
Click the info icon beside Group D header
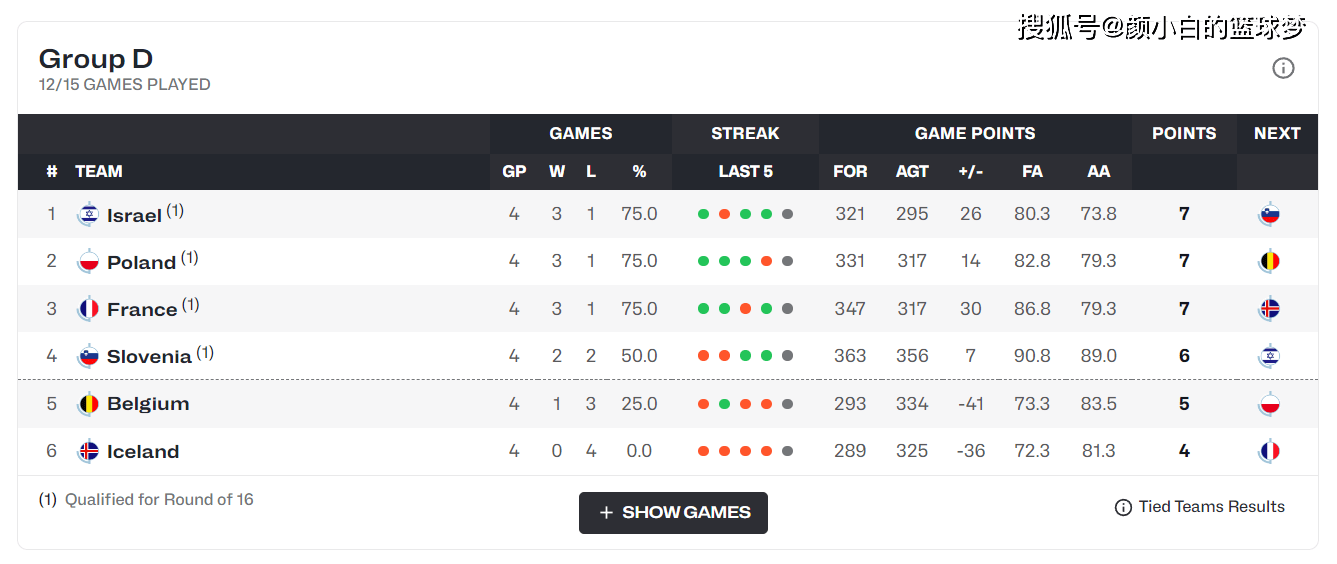coord(1283,68)
